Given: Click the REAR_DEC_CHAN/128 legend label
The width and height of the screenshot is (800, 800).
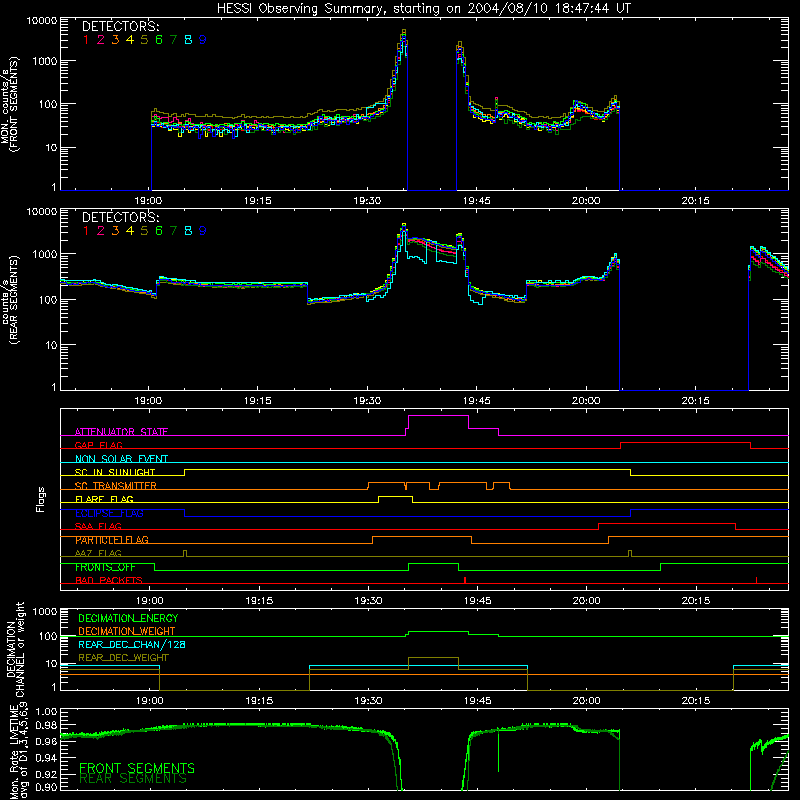Looking at the screenshot, I should (x=132, y=644).
